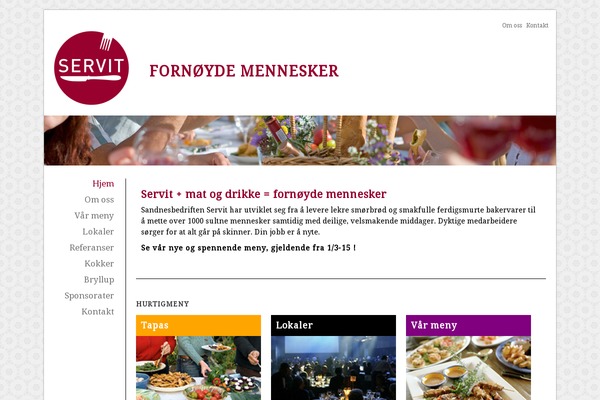
Task: Open Hjem in the sidebar menu
Action: tap(103, 184)
